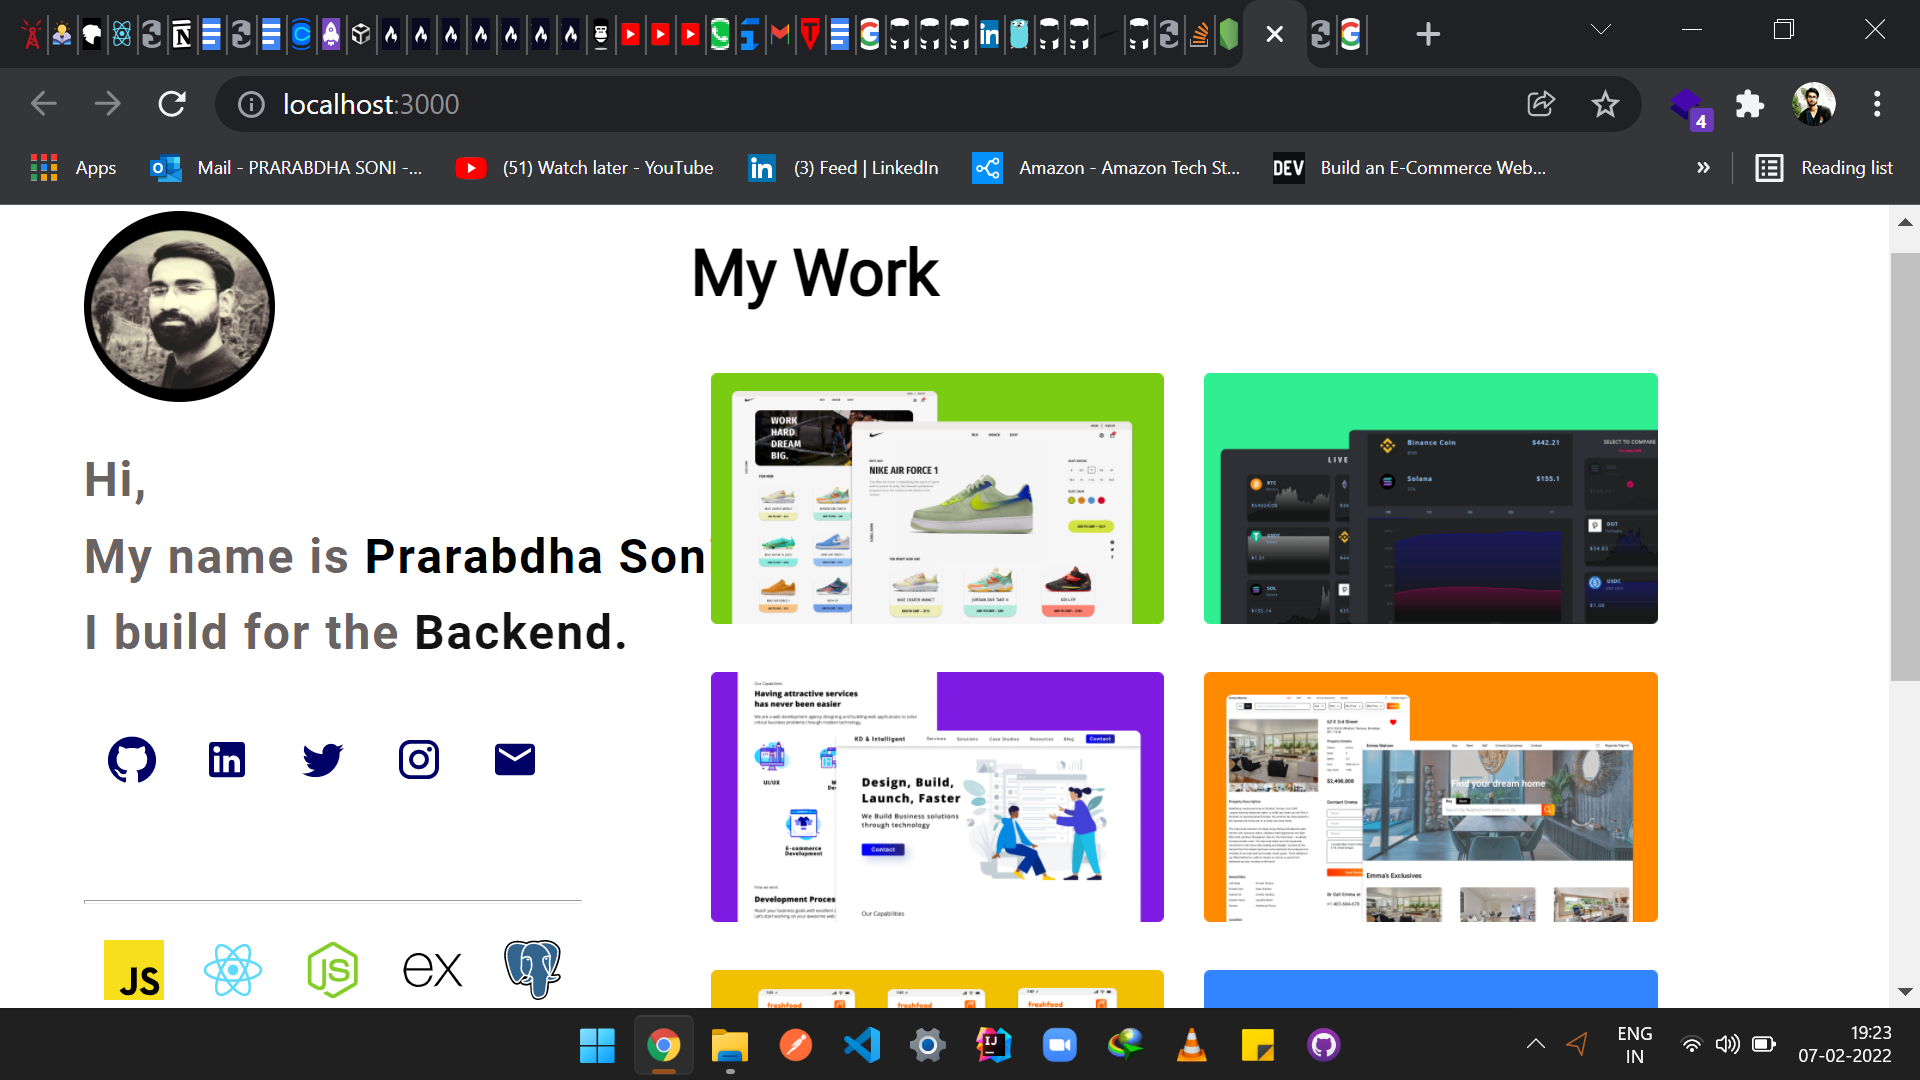
Task: Switch to the LinkedIn tab
Action: (x=989, y=35)
